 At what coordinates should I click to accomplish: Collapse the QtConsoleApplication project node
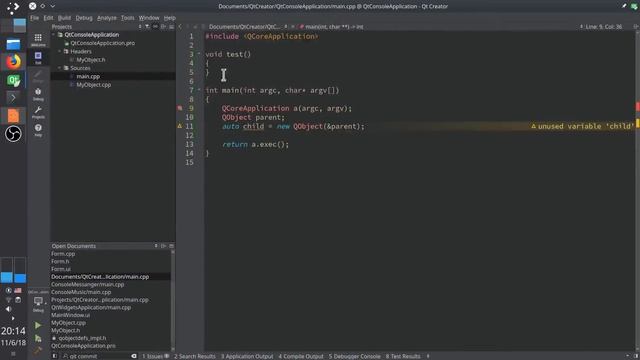54,35
